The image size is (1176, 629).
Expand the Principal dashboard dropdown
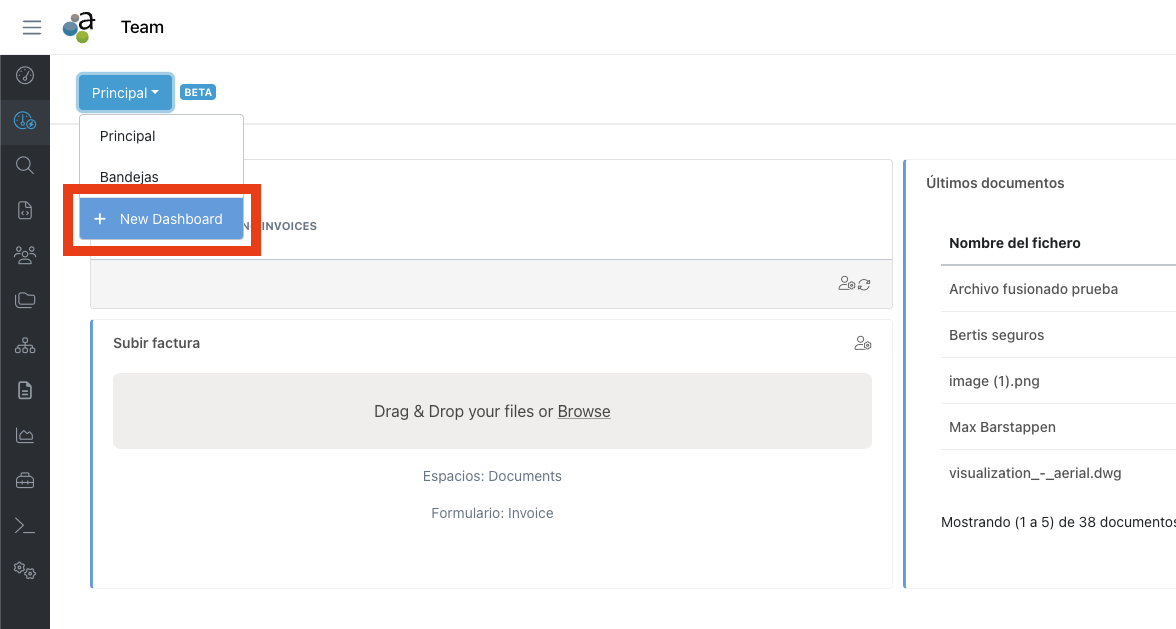click(125, 93)
